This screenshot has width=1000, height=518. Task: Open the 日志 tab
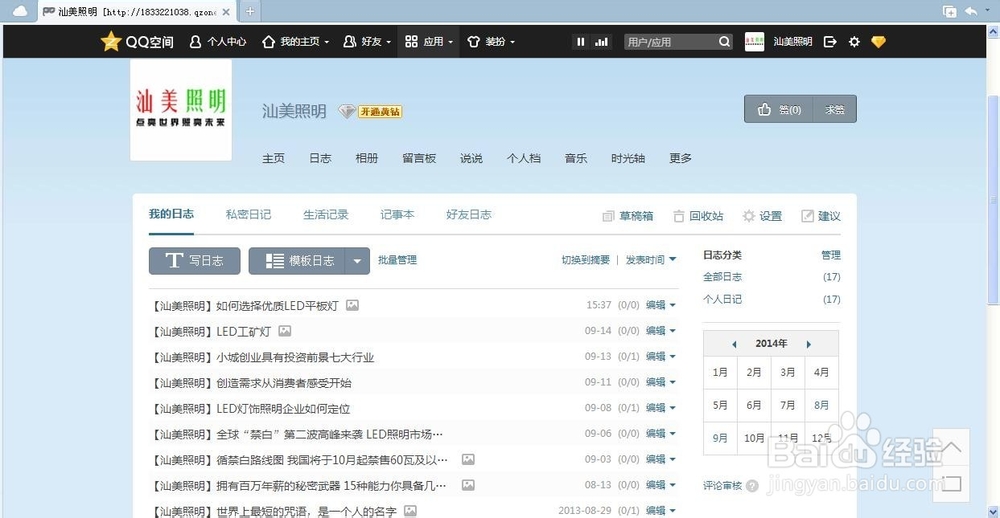[320, 158]
